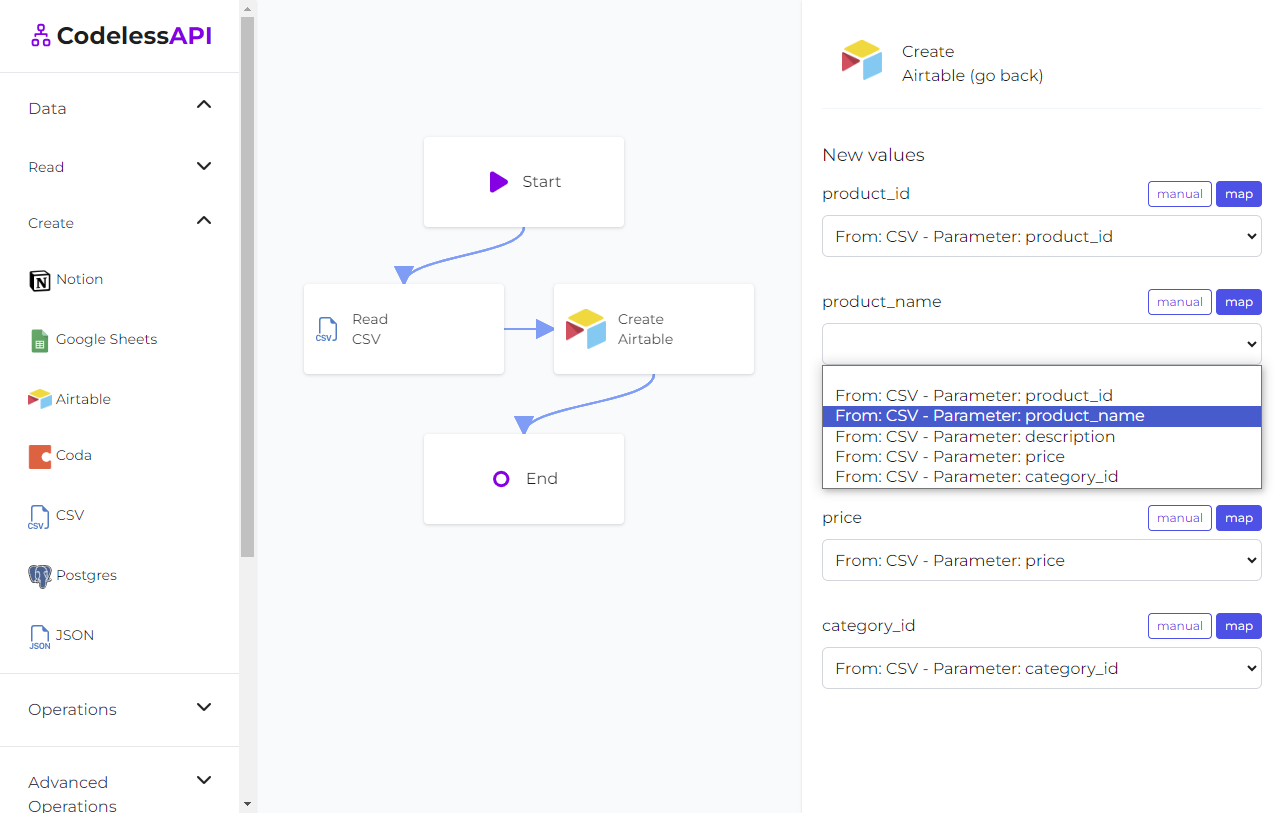Open the price mapping dropdown
This screenshot has width=1282, height=813.
(1042, 560)
